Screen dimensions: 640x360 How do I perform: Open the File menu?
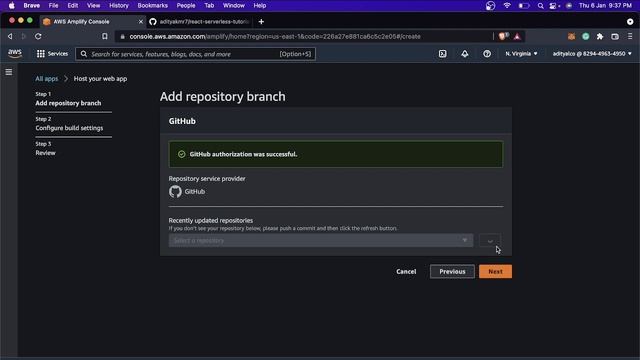pos(53,6)
